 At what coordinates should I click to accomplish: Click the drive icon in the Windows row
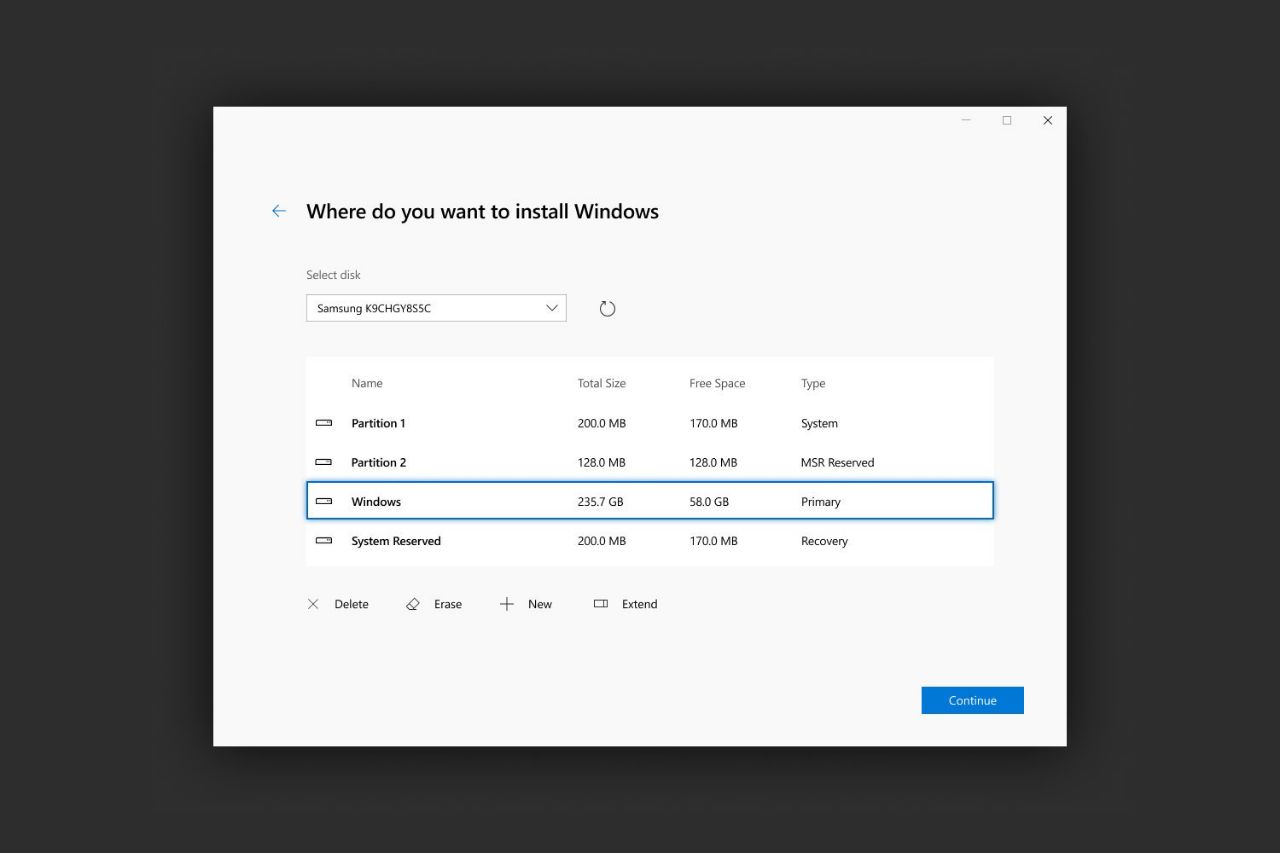click(323, 501)
